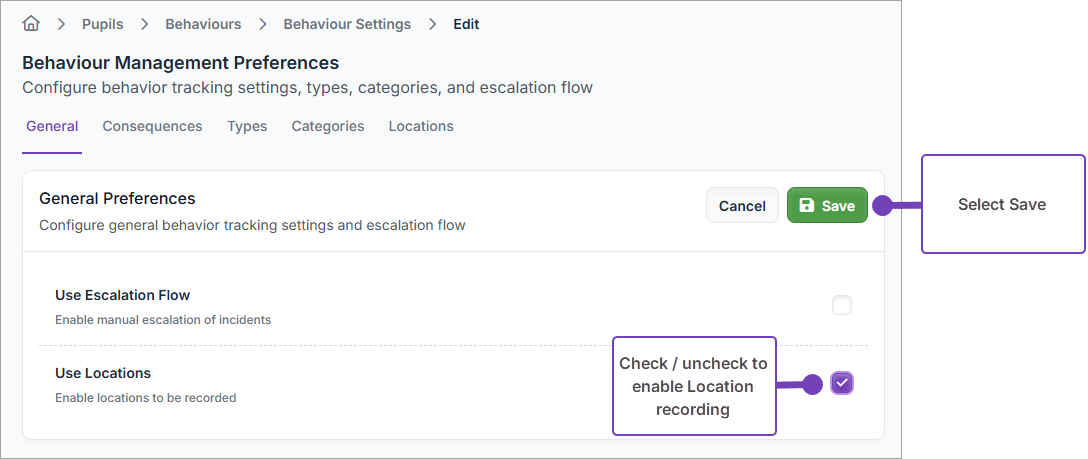Click the Select Save callout box
The height and width of the screenshot is (459, 1088).
coord(1002,204)
